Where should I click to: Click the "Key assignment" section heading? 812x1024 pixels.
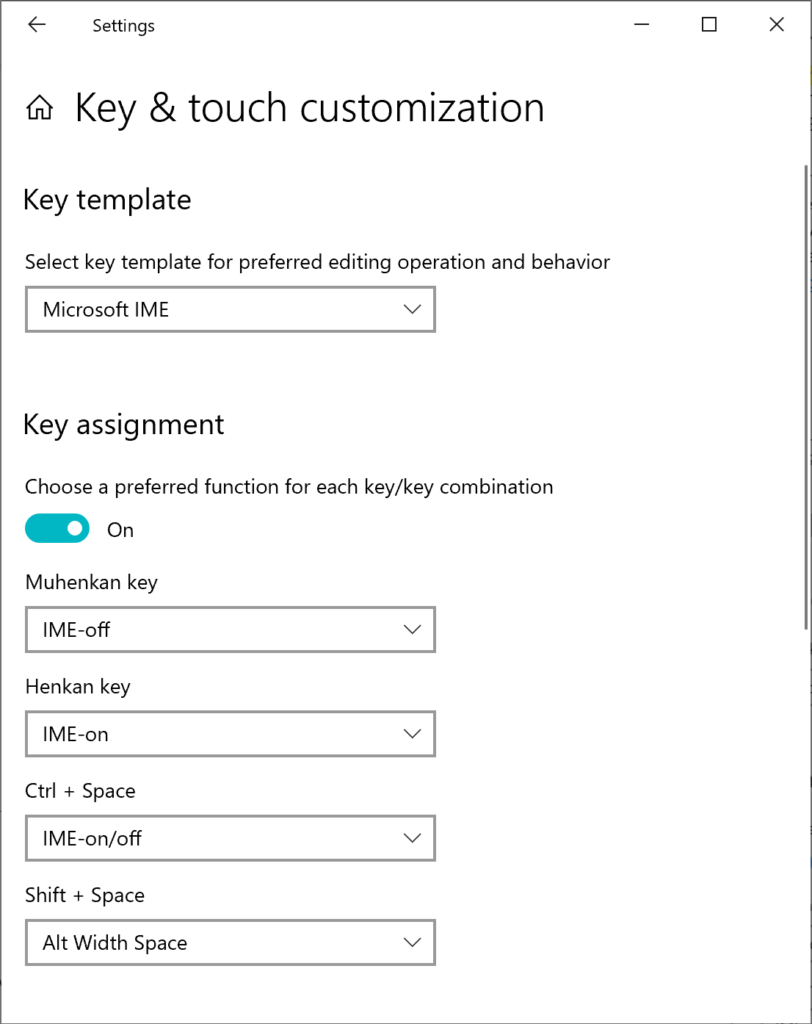pos(124,424)
